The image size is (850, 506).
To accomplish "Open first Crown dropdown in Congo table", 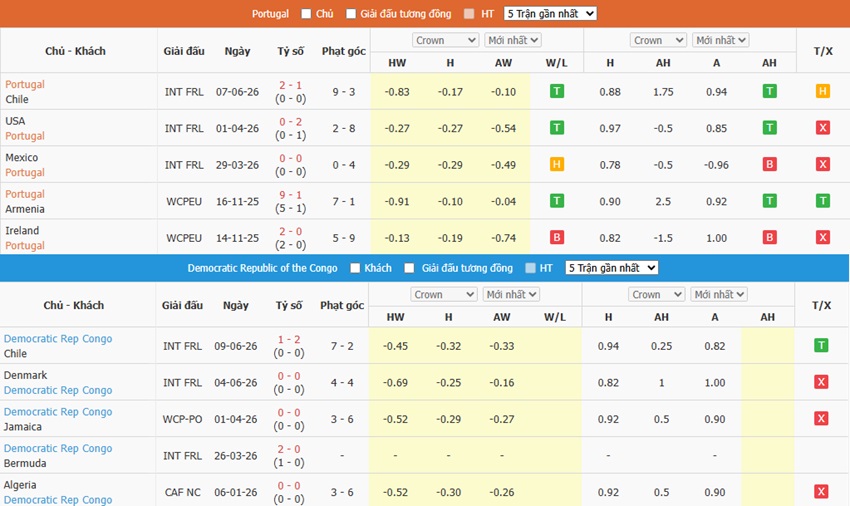I will click(x=444, y=294).
